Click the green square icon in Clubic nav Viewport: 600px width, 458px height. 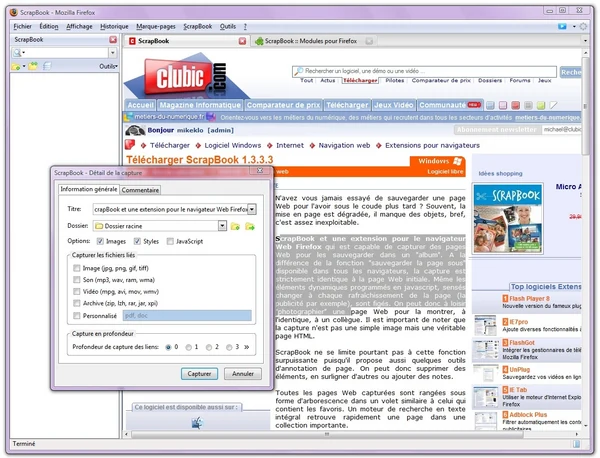point(541,105)
